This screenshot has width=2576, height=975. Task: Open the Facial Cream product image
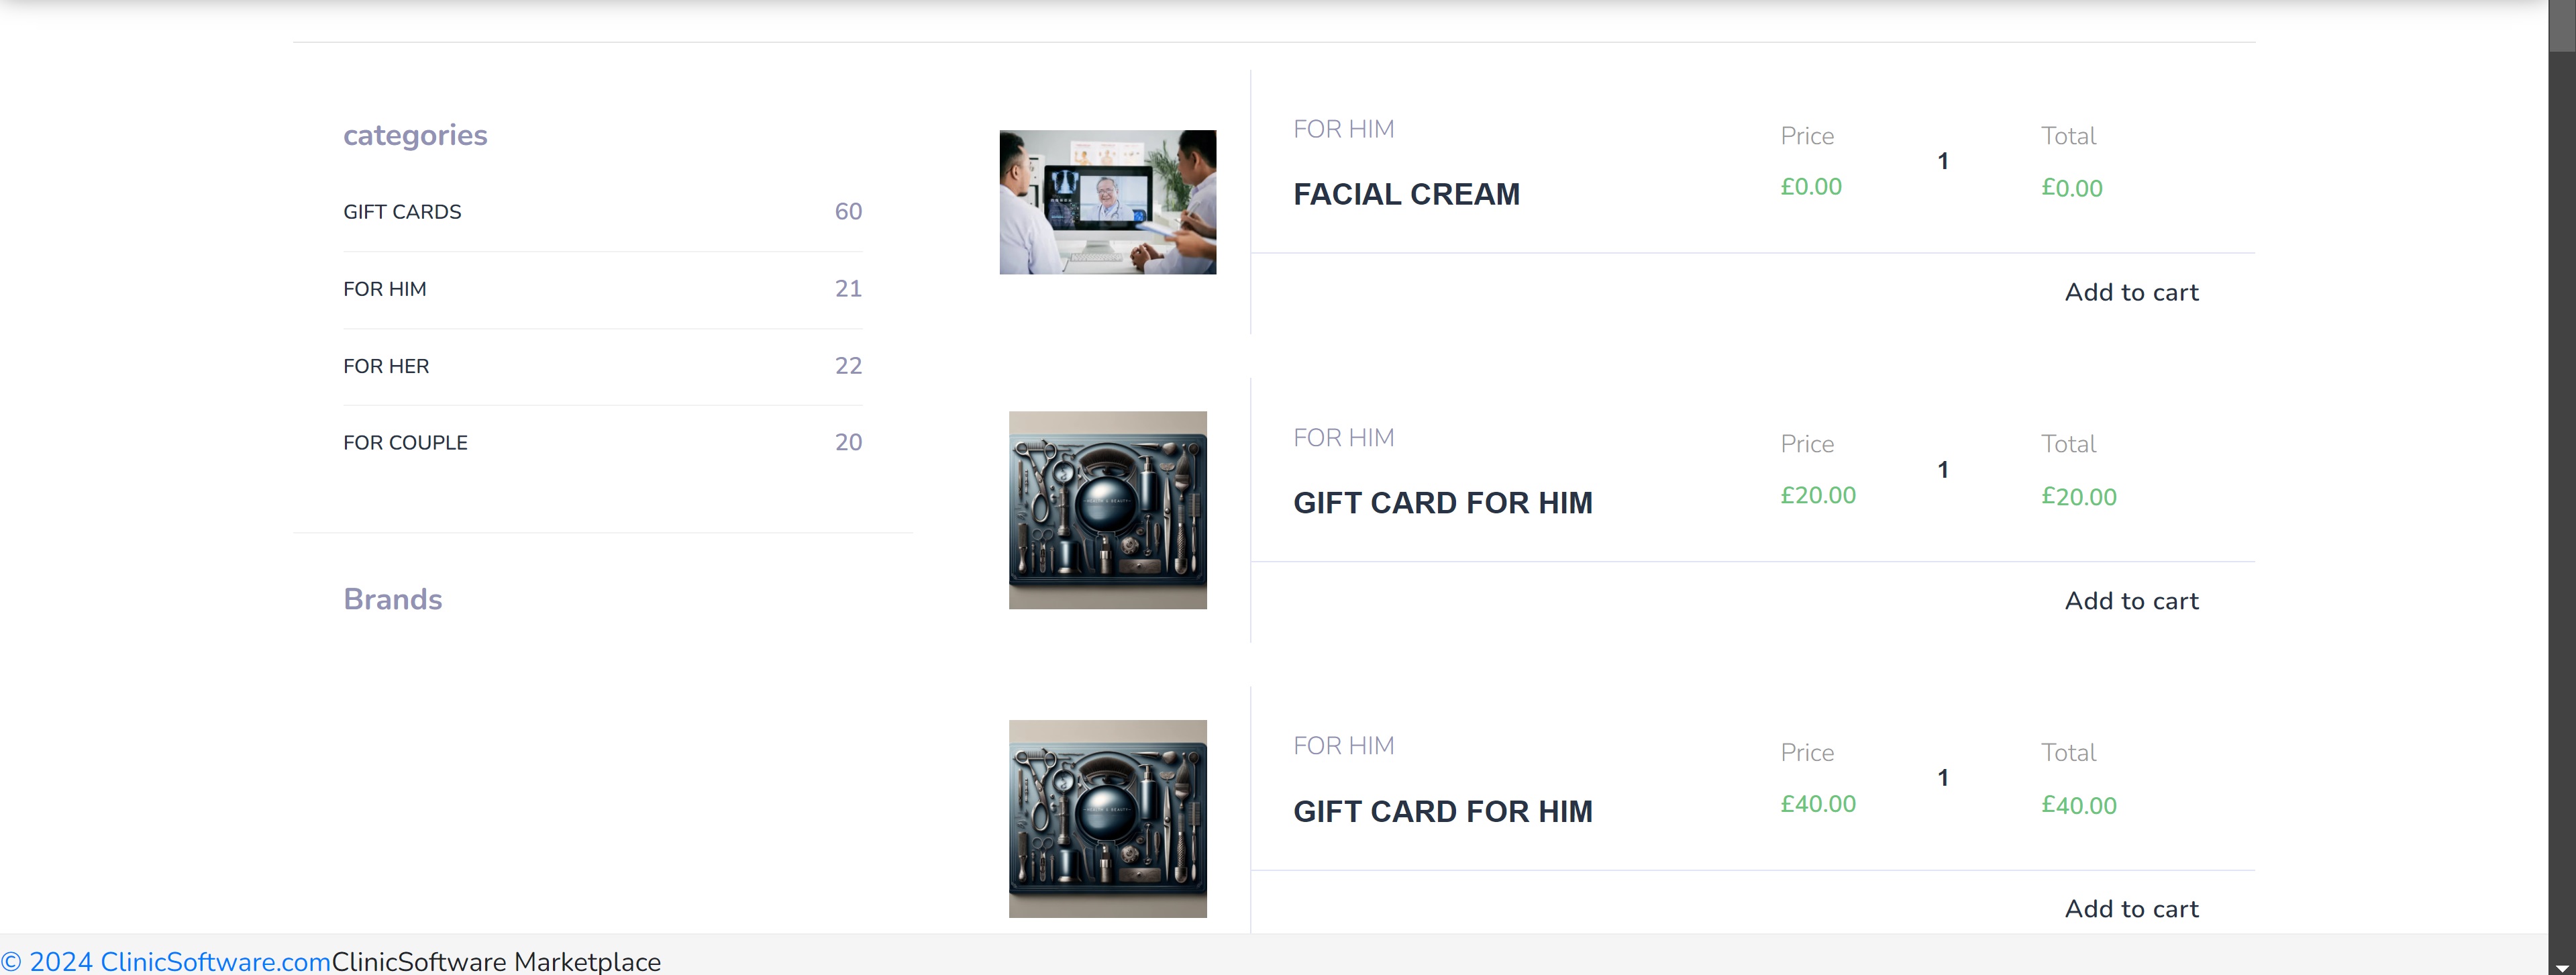(x=1108, y=202)
